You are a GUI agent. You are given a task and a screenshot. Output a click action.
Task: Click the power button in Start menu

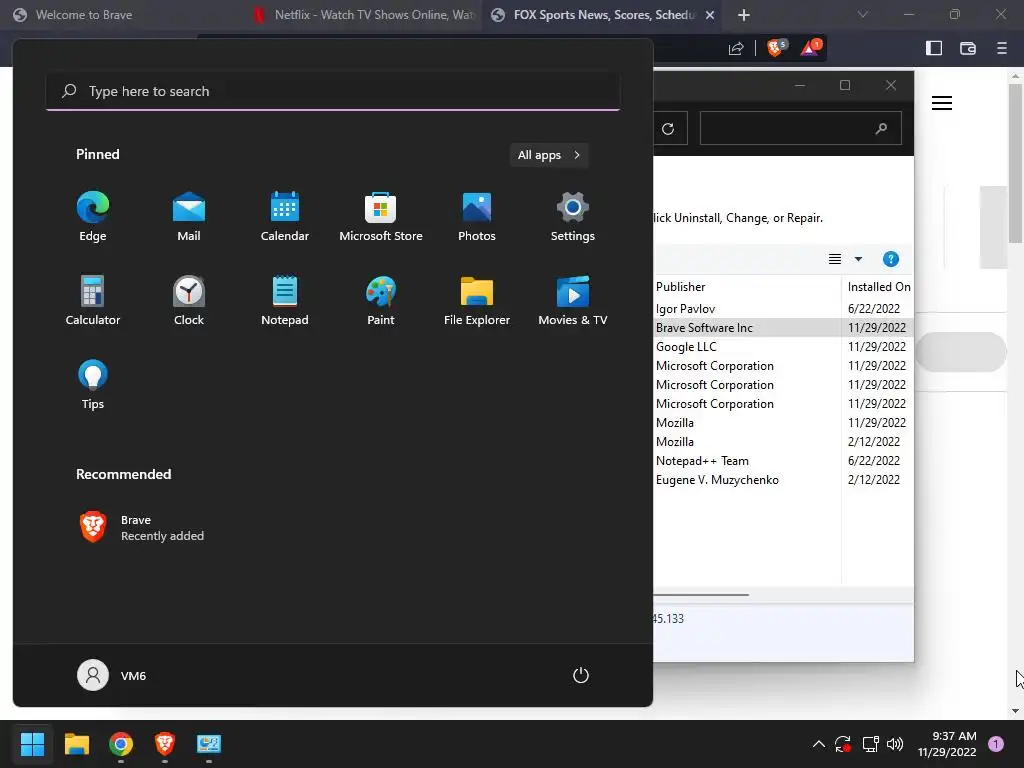[x=581, y=675]
